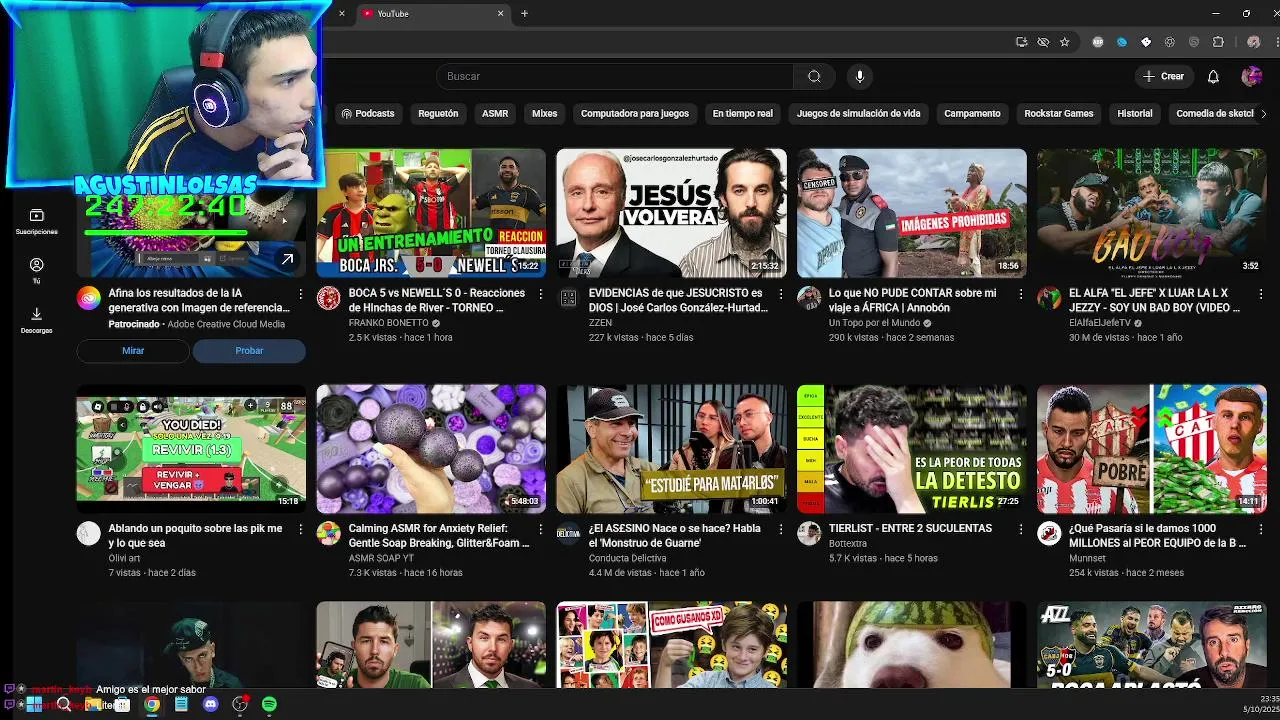Click the YouTube search magnifier button
Image resolution: width=1280 pixels, height=720 pixels.
click(x=814, y=76)
